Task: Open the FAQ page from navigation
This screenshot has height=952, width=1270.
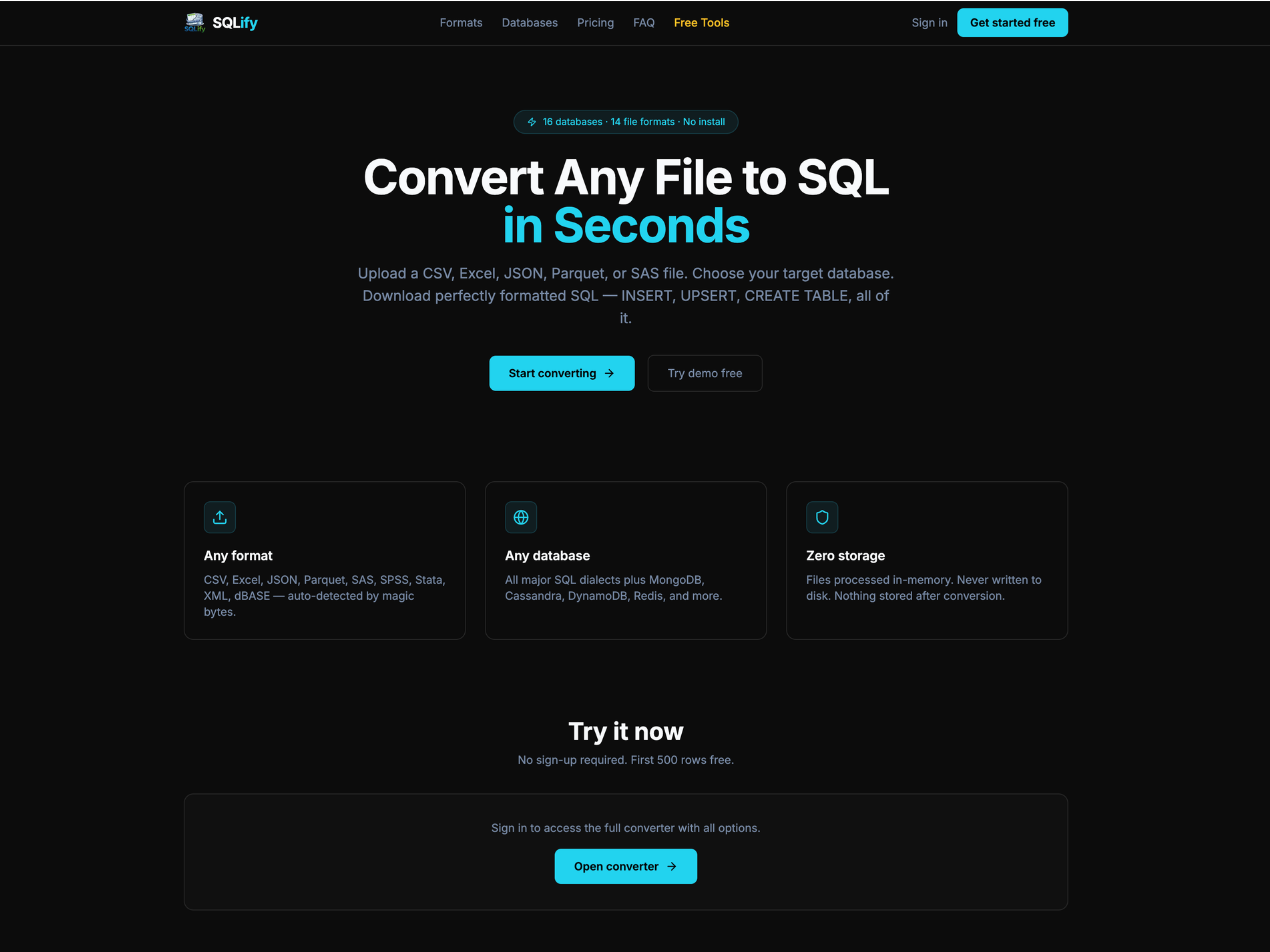Action: coord(644,22)
